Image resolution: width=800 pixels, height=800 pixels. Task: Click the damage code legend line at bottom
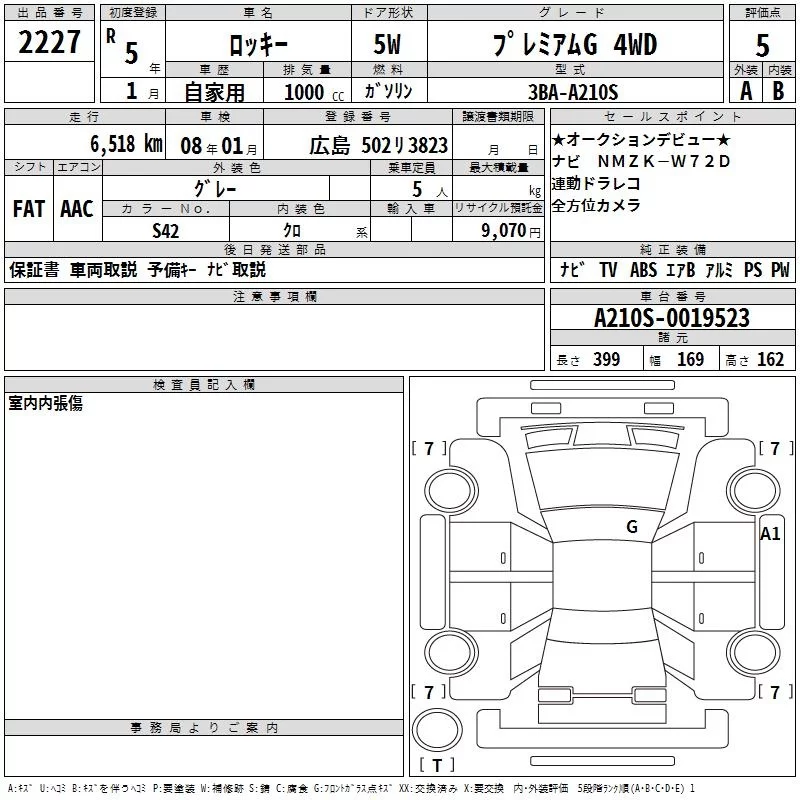[x=351, y=789]
